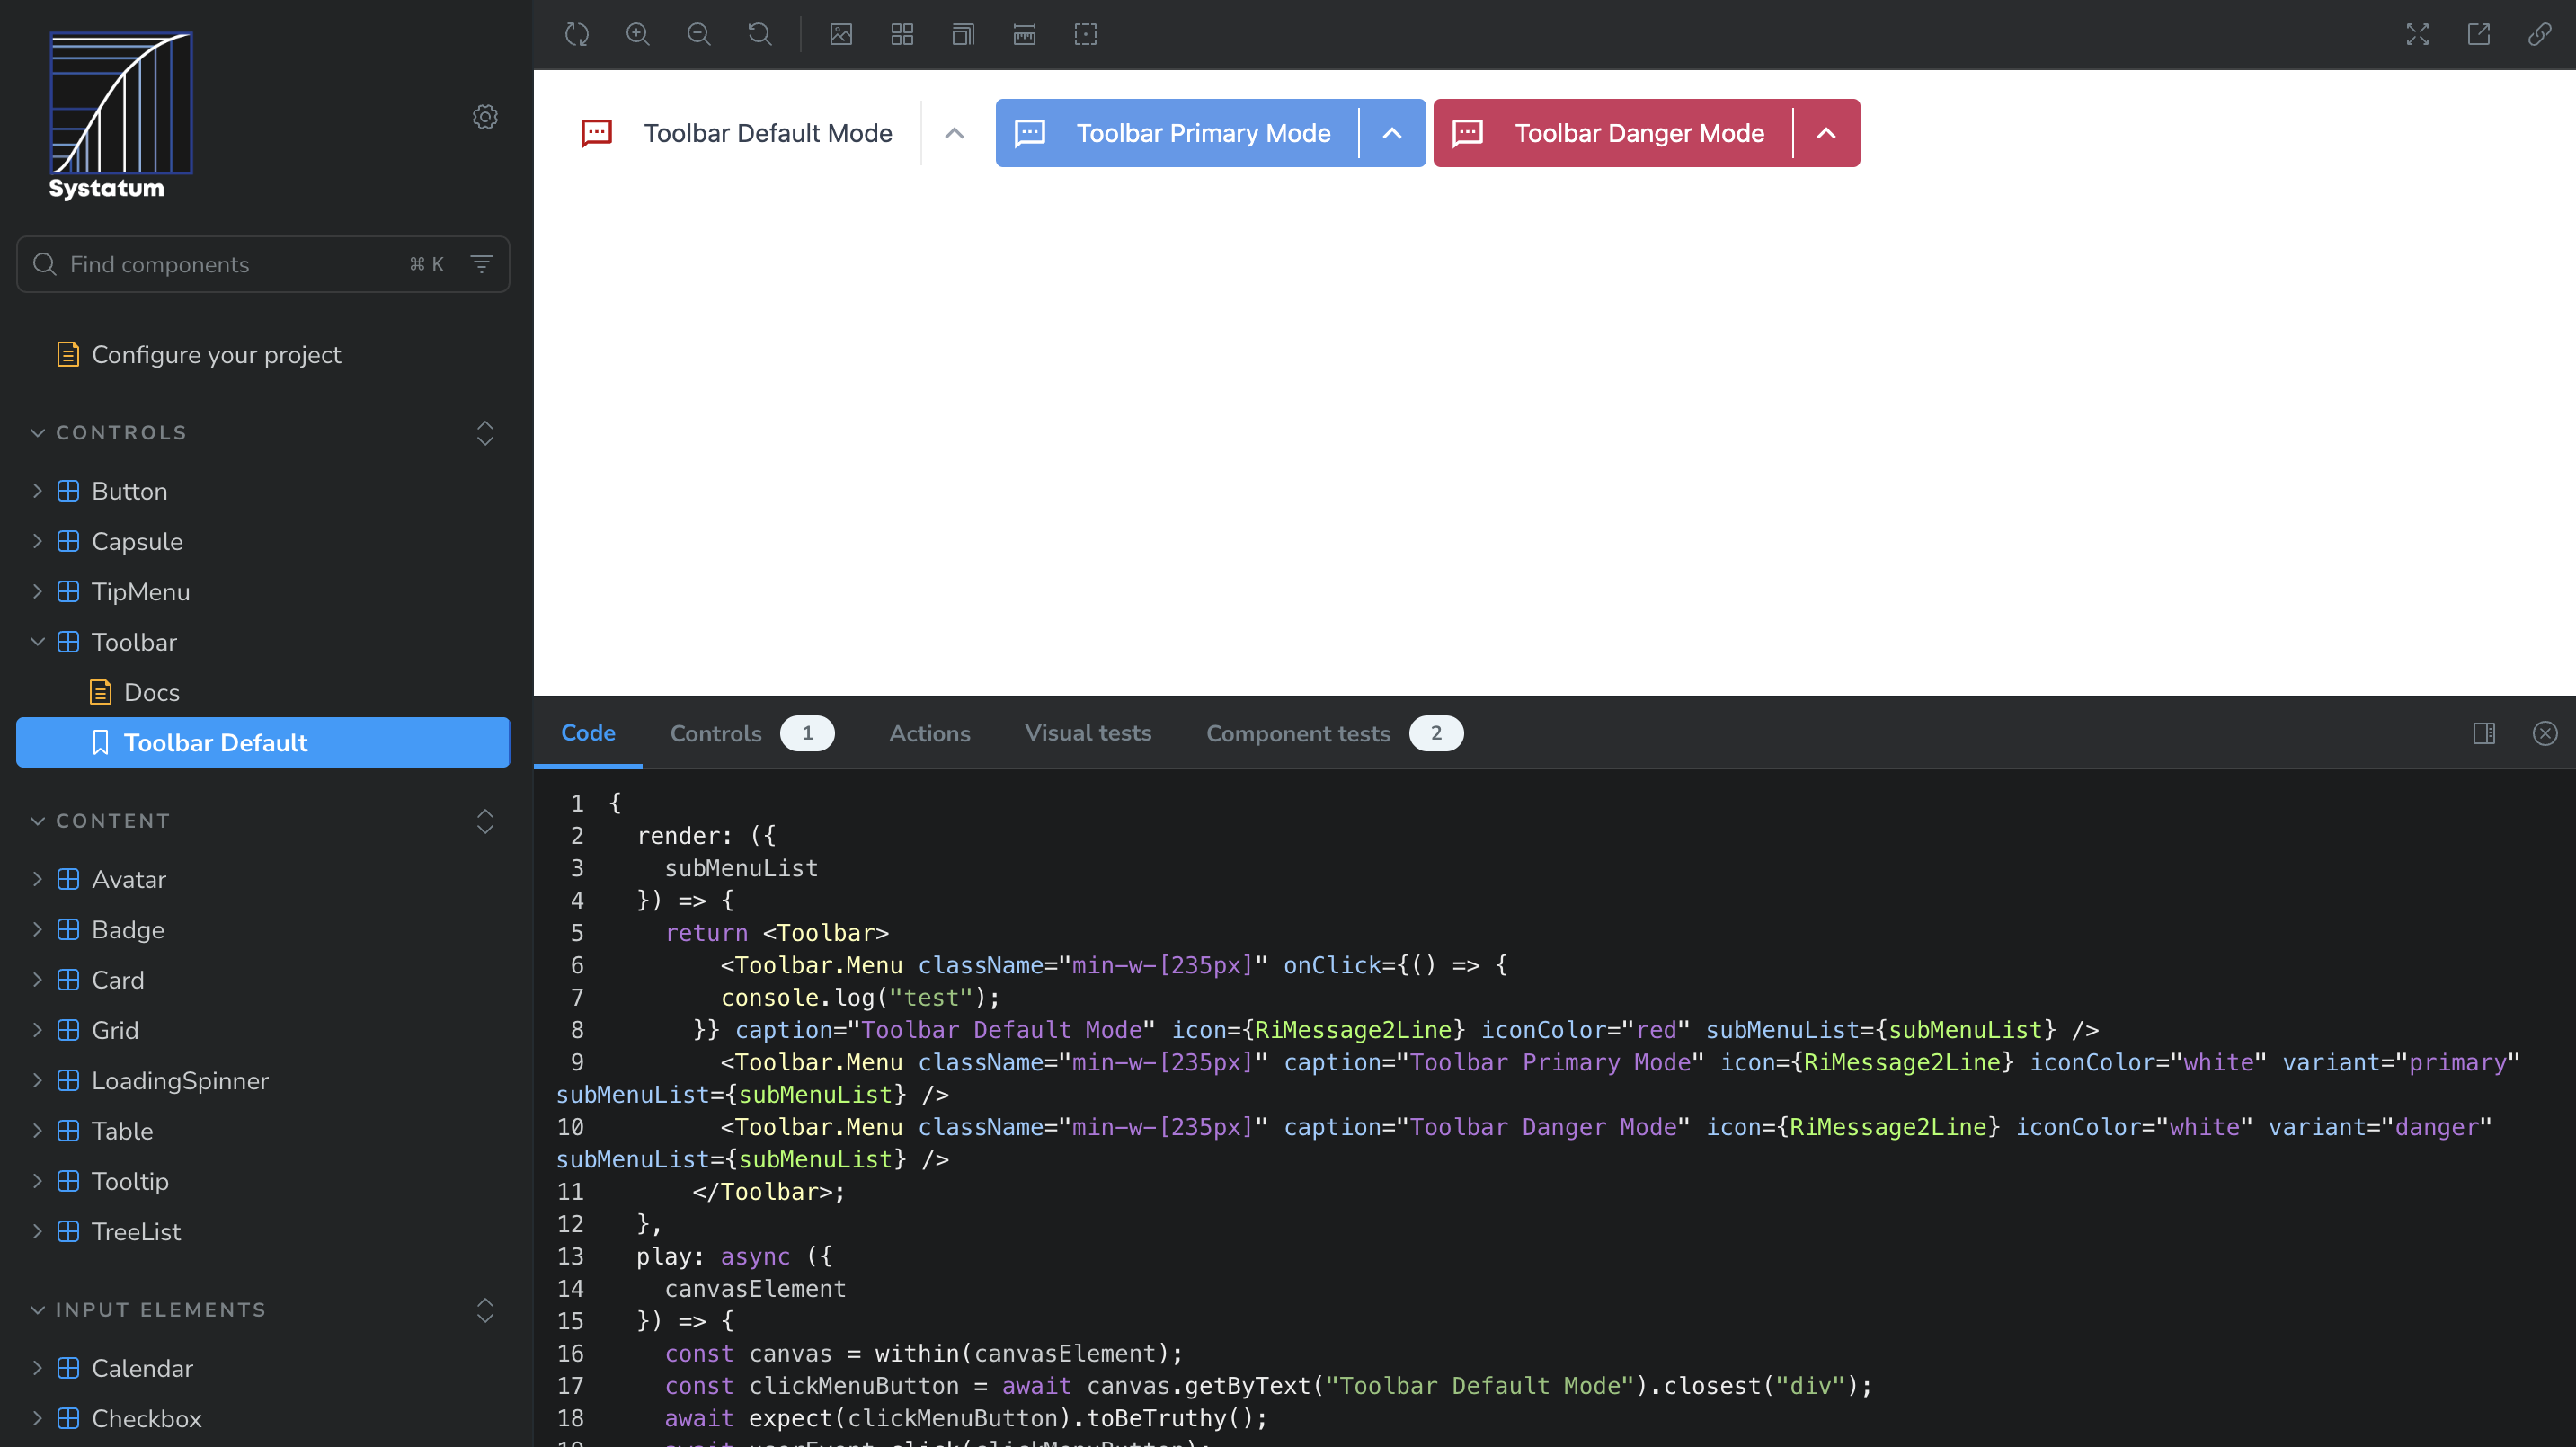The width and height of the screenshot is (2576, 1447).
Task: Enter full screen mode icon
Action: coord(2417,35)
